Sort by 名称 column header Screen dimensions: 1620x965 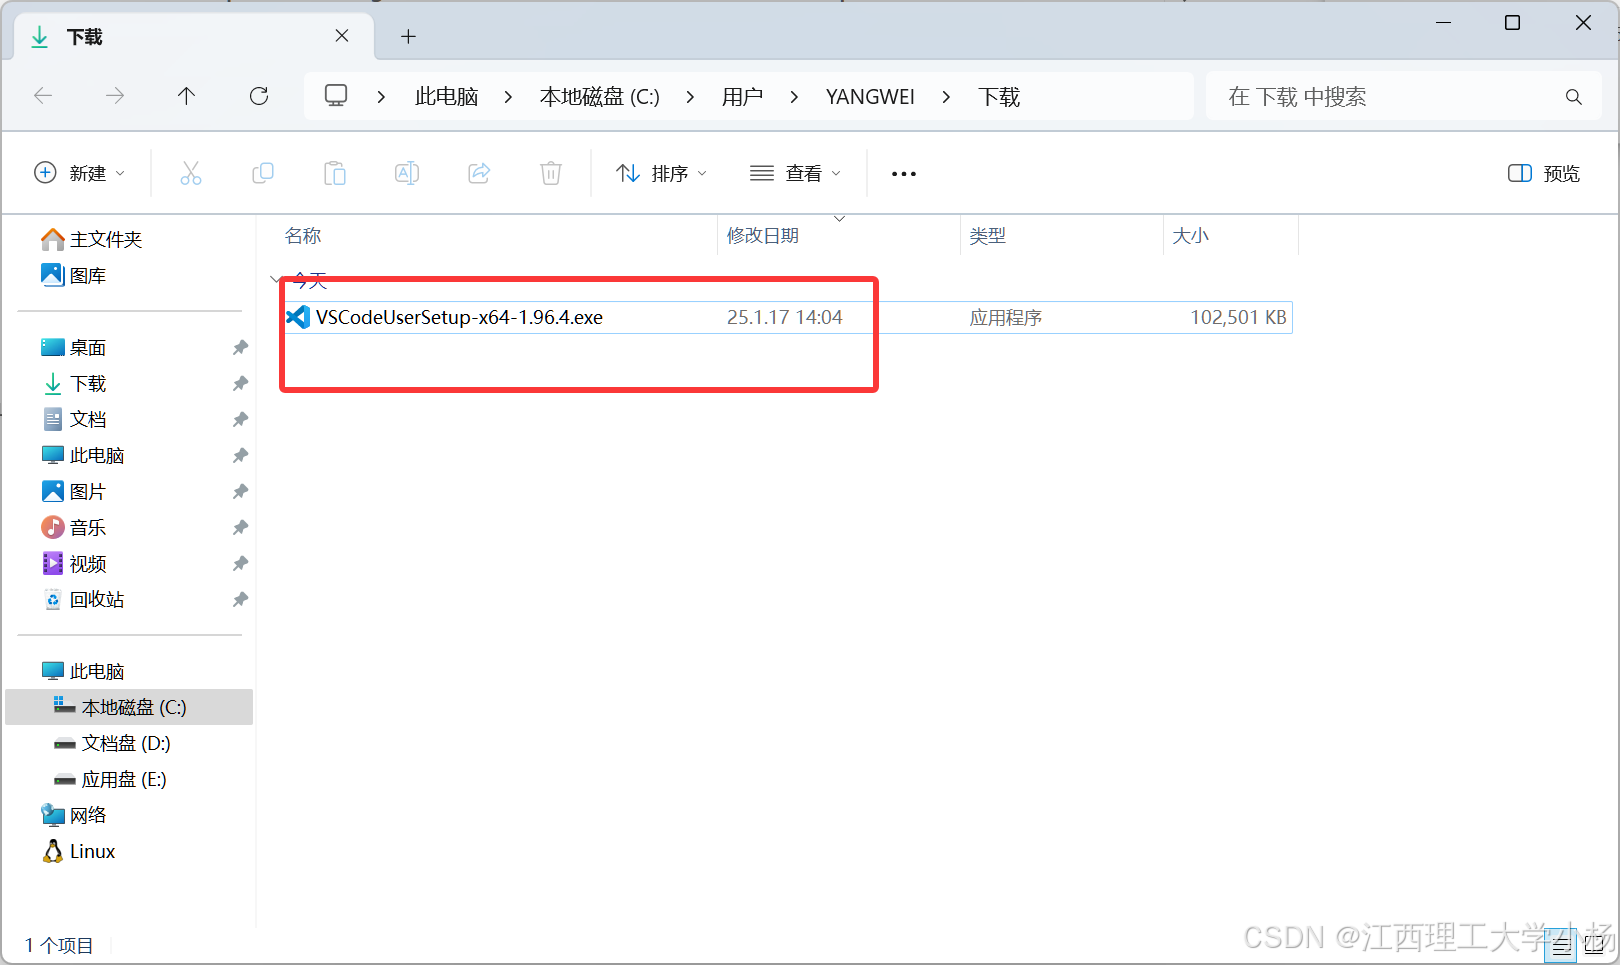(x=303, y=236)
